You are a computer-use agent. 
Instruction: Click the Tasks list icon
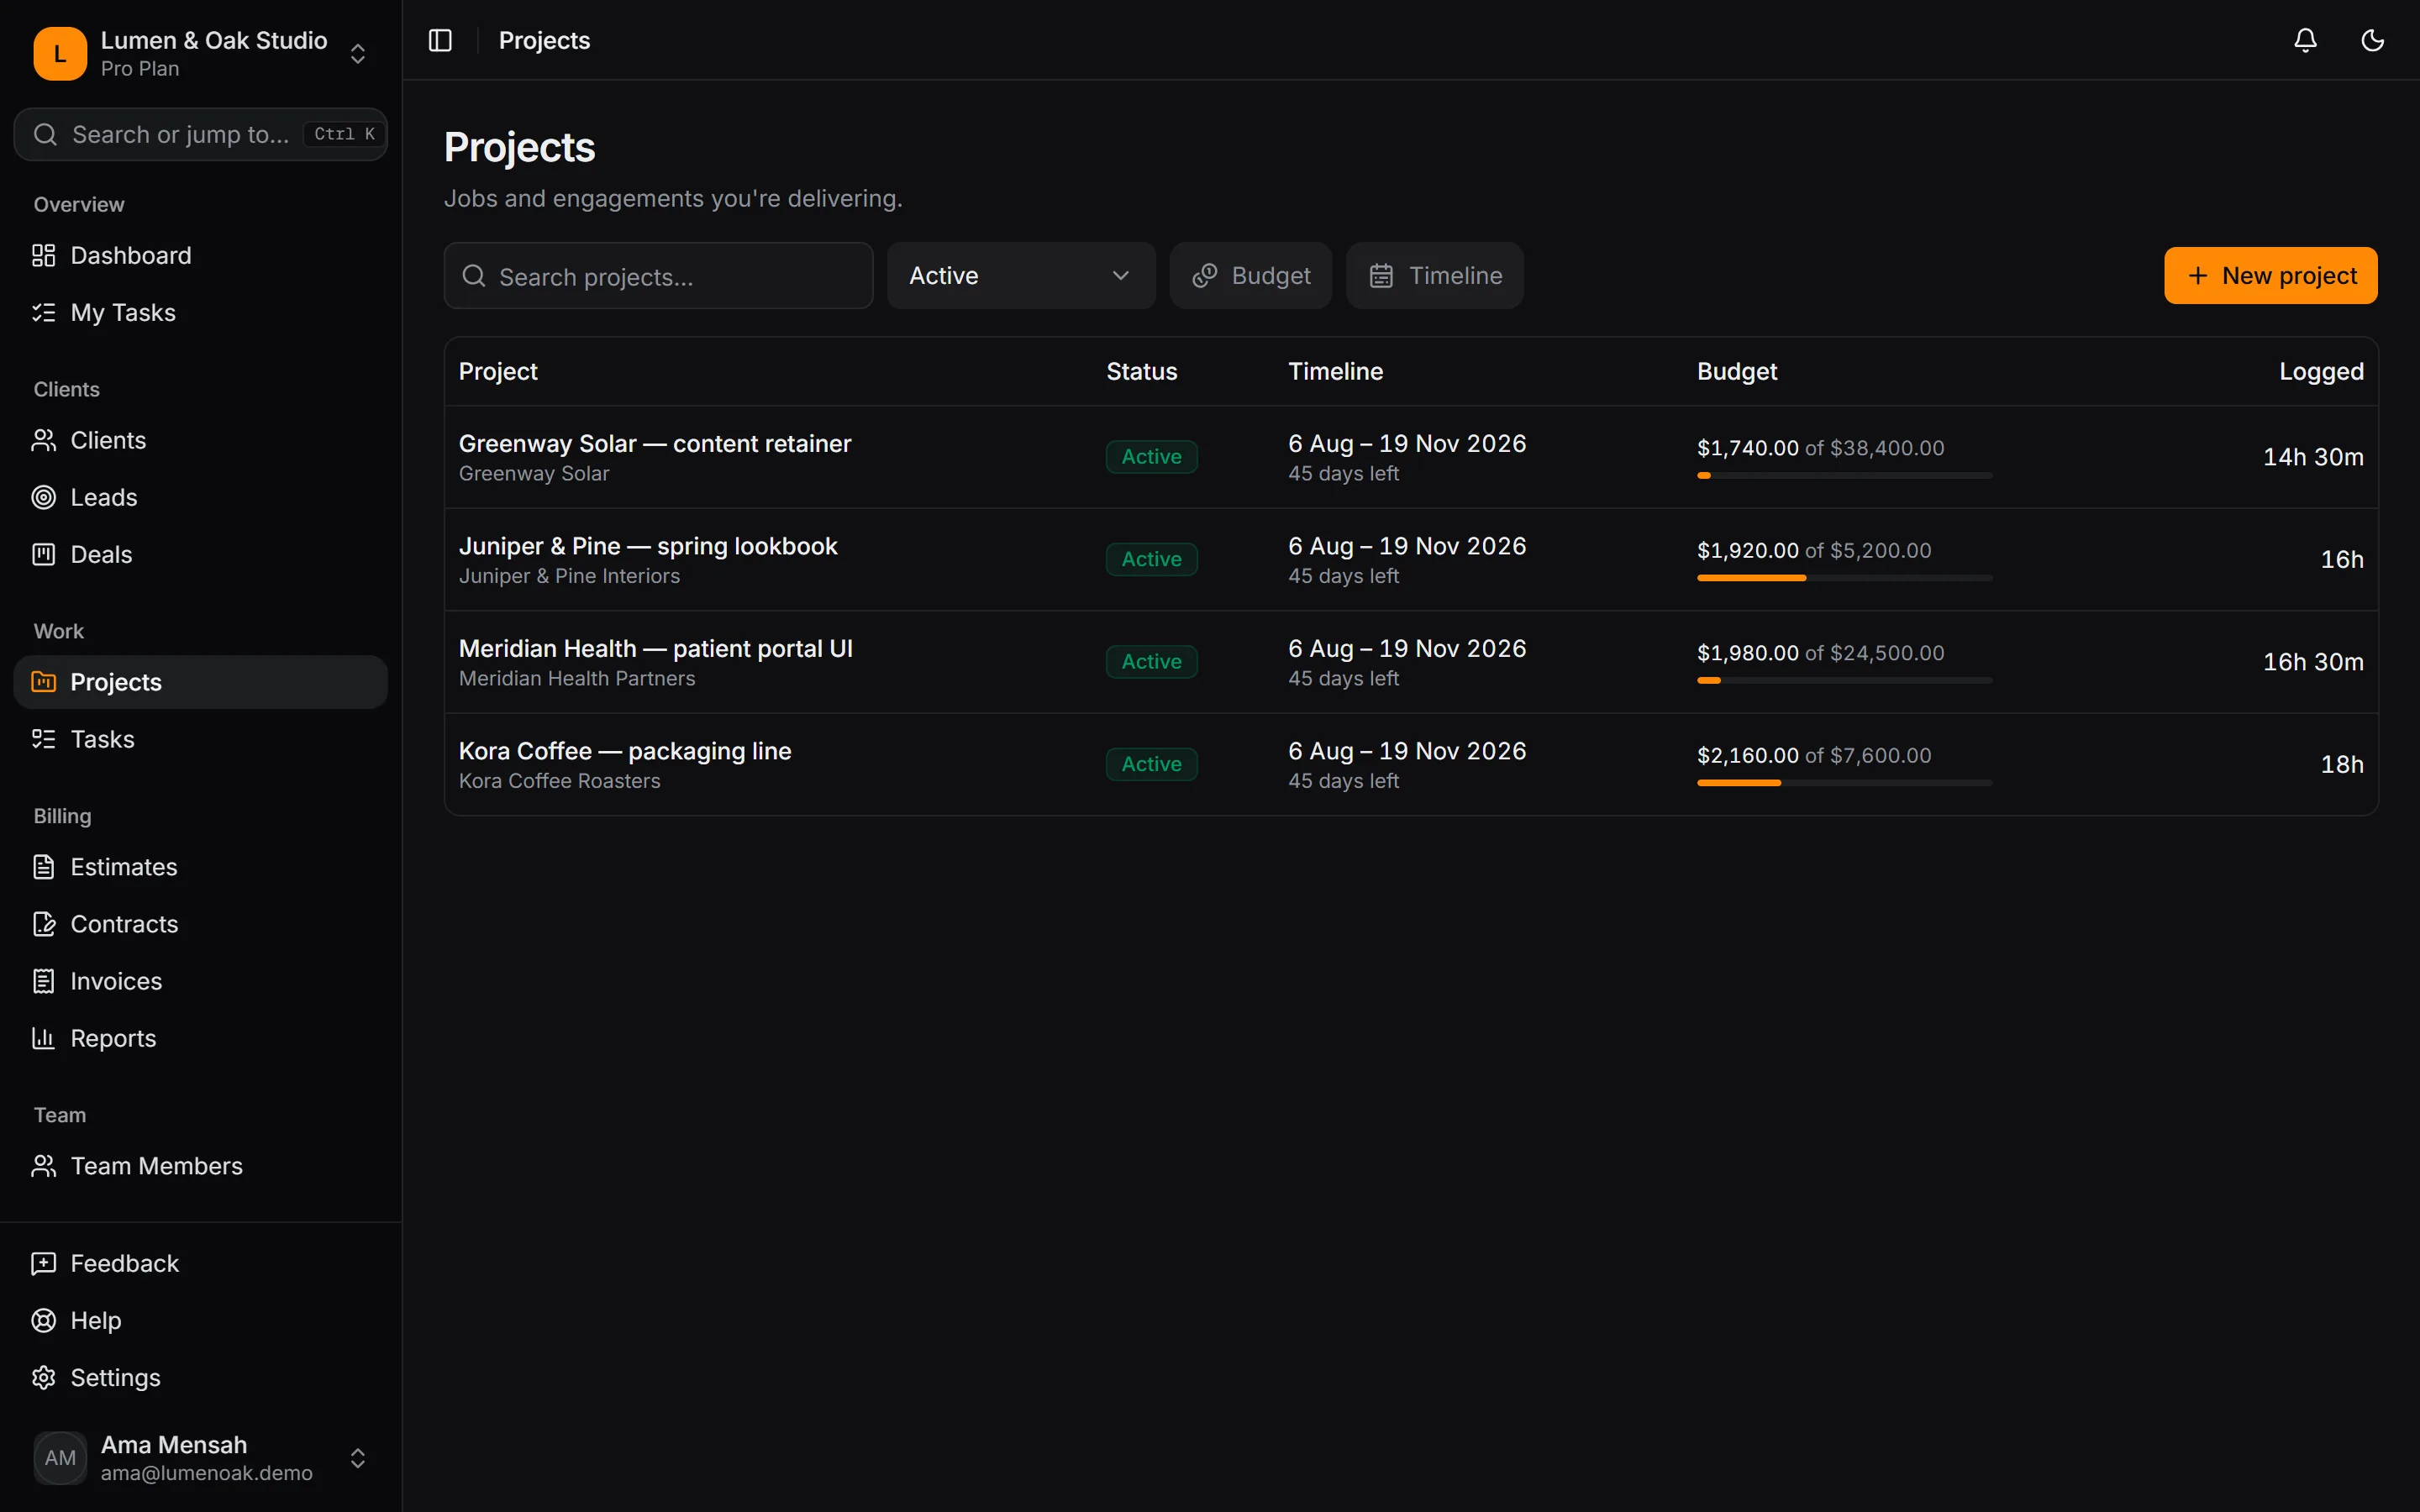tap(44, 739)
